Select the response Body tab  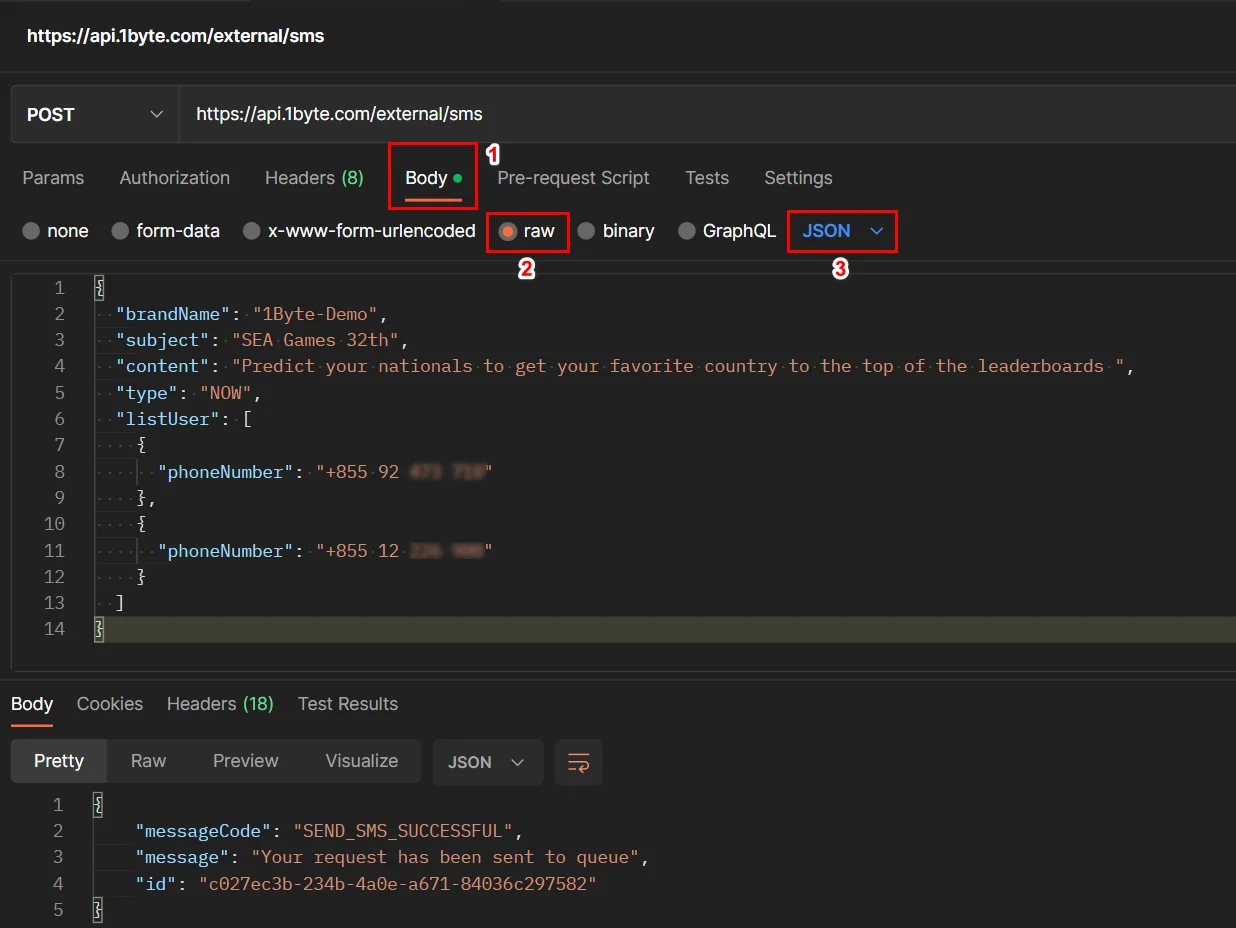point(32,704)
